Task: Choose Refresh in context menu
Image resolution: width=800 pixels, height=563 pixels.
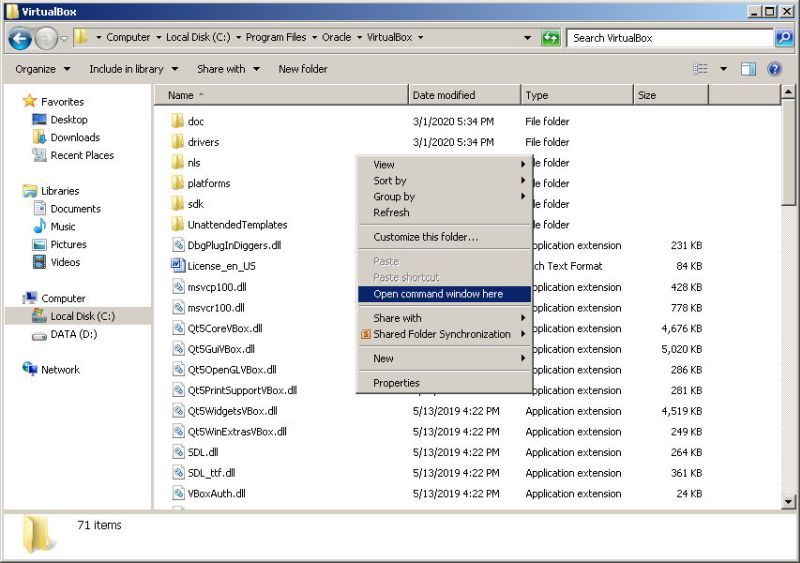Action: coord(444,212)
